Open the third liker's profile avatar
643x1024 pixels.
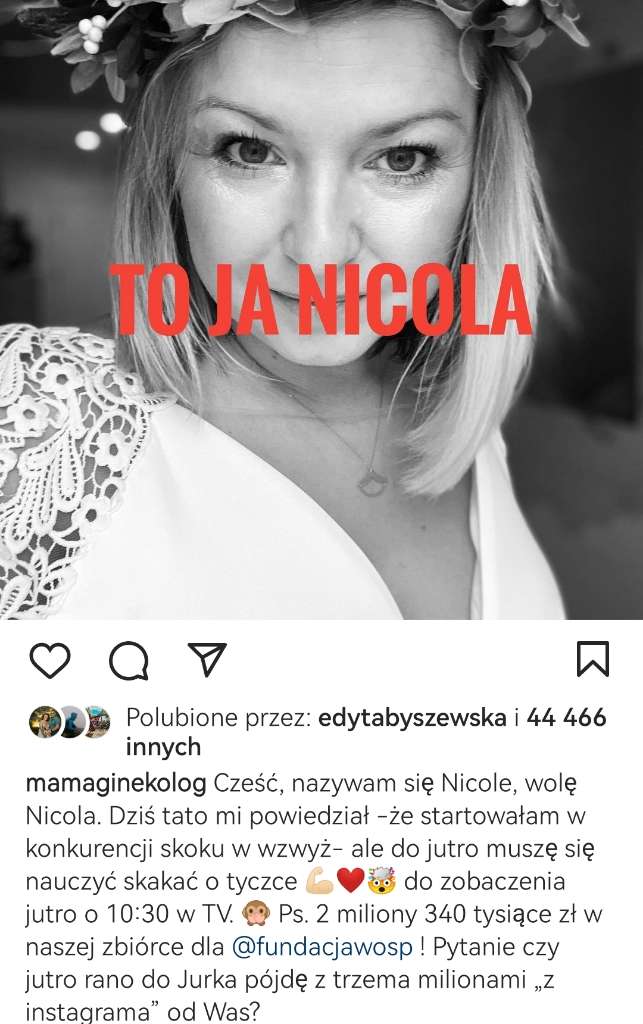pyautogui.click(x=97, y=722)
